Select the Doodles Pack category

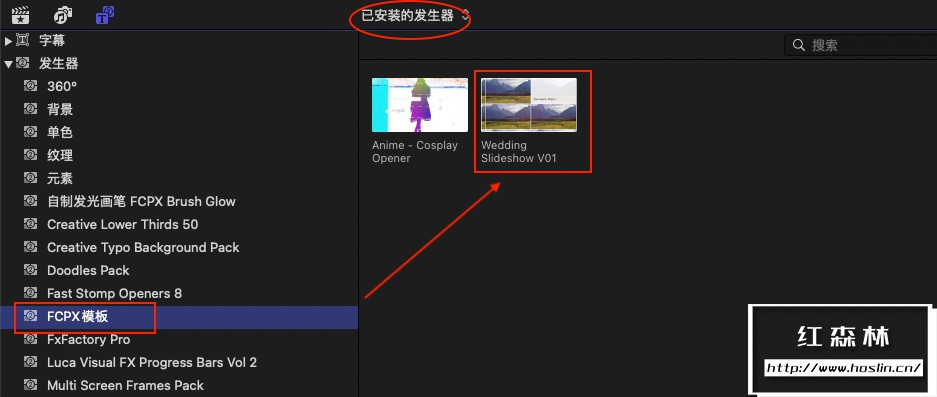179,270
